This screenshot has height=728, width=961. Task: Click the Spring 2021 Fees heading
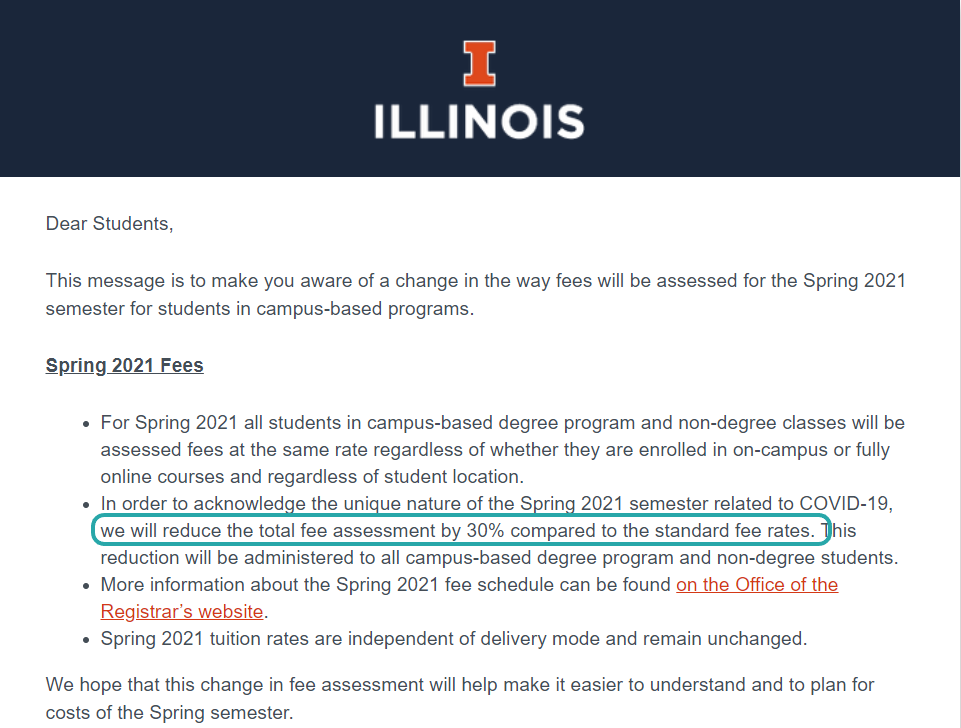124,365
